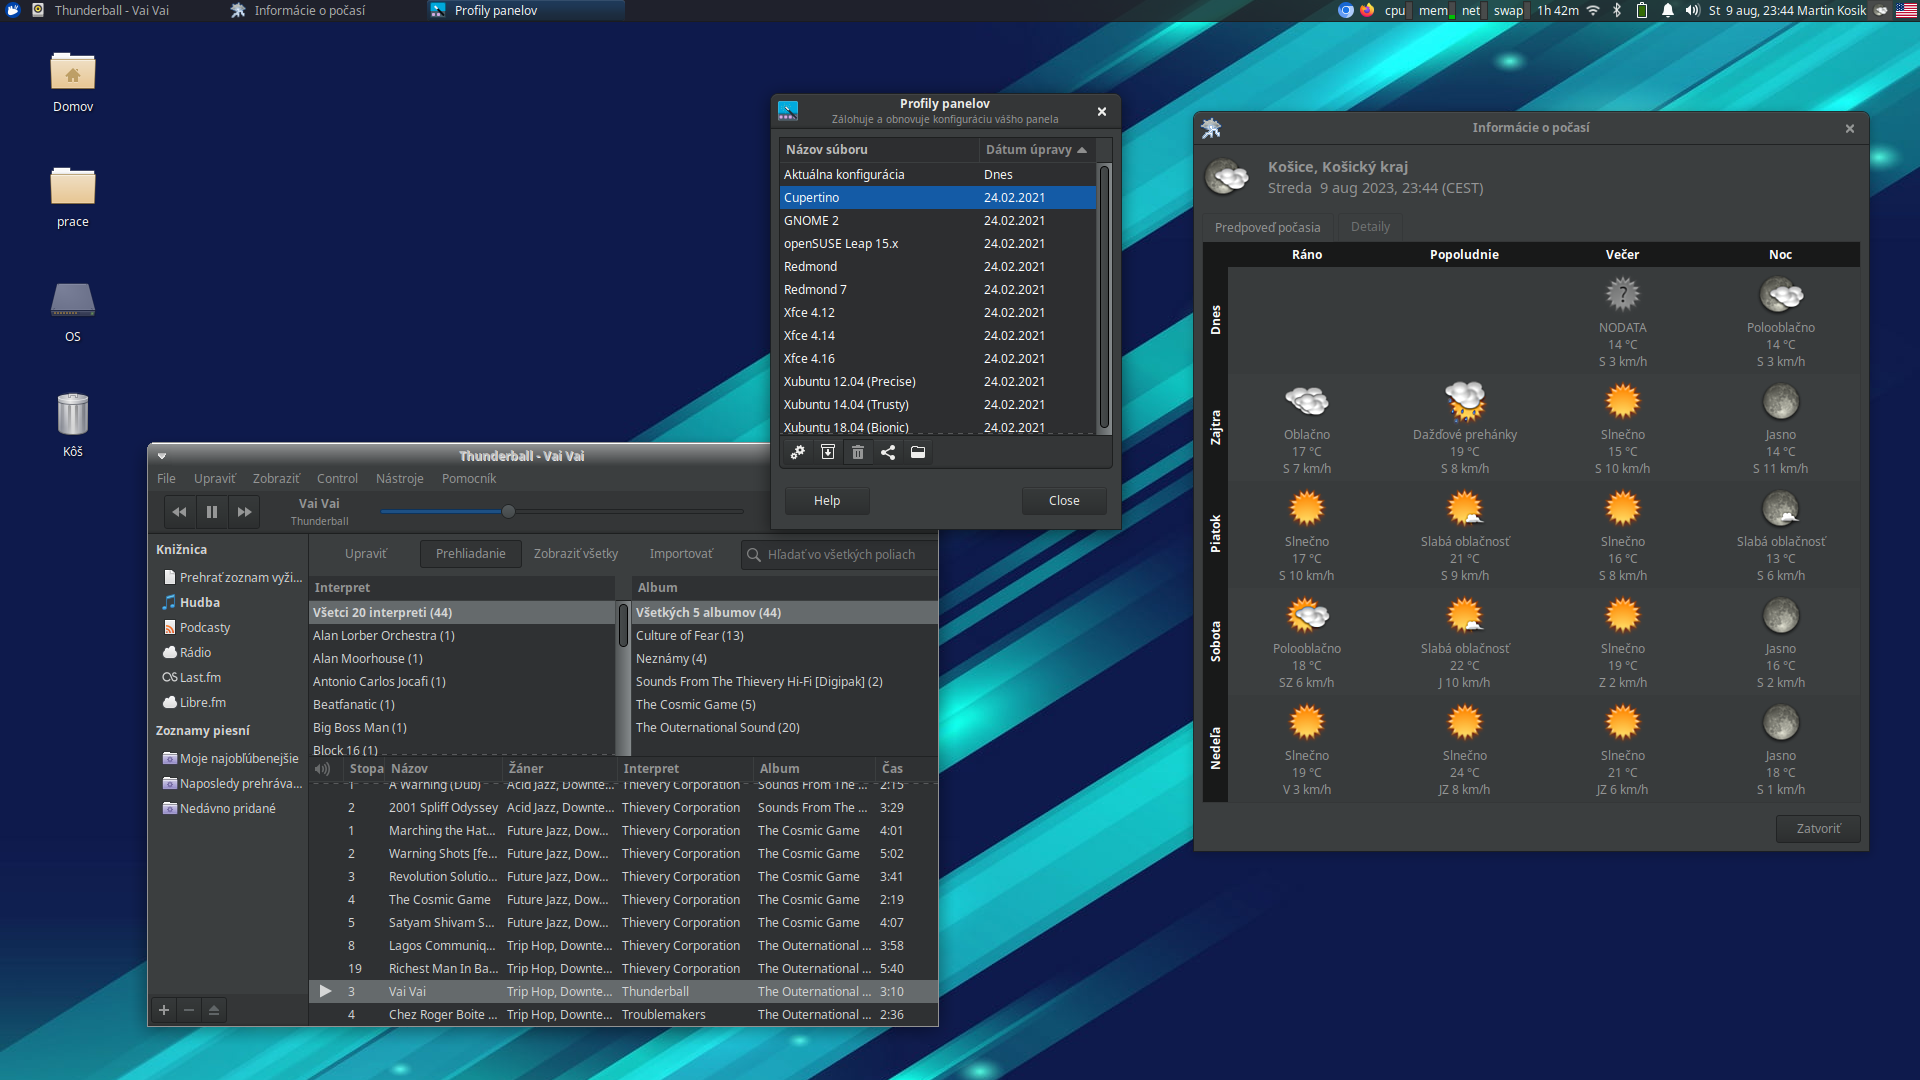Open Rhythmbox window menu arrow in titlebar
Viewport: 1920px width, 1080px height.
point(162,456)
